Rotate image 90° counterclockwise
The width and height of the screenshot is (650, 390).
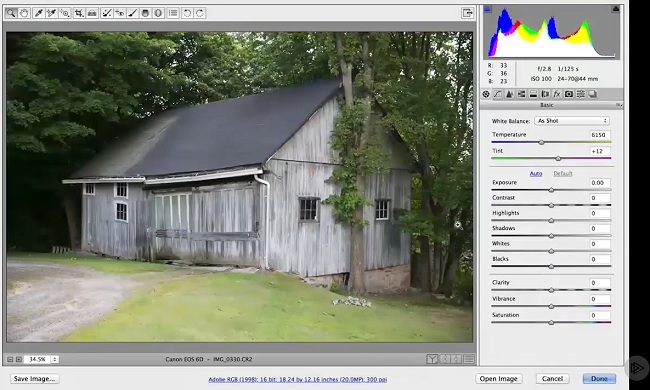[x=187, y=13]
